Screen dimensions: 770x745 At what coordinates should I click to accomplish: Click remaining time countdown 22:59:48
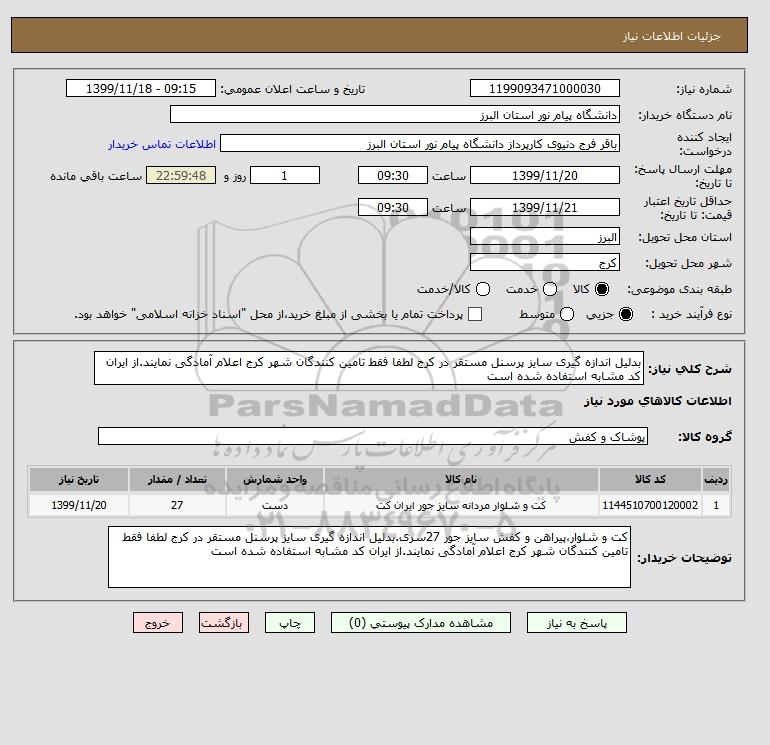[x=181, y=175]
